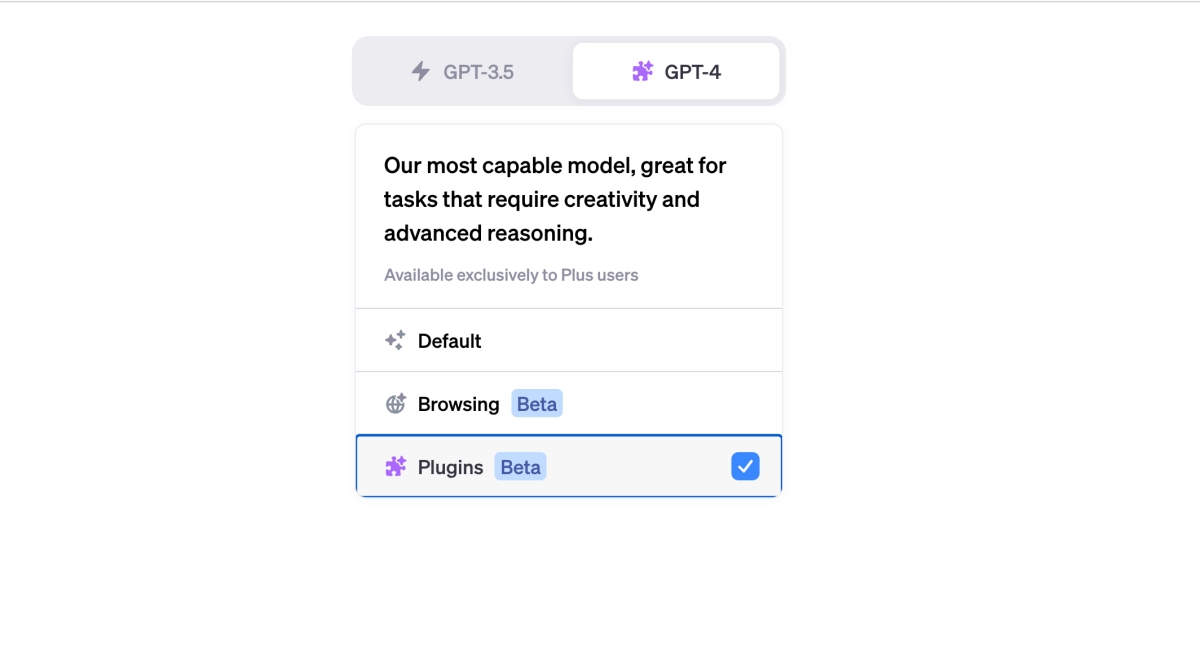
Task: Click the Beta badge beside Plugins
Action: tap(520, 467)
